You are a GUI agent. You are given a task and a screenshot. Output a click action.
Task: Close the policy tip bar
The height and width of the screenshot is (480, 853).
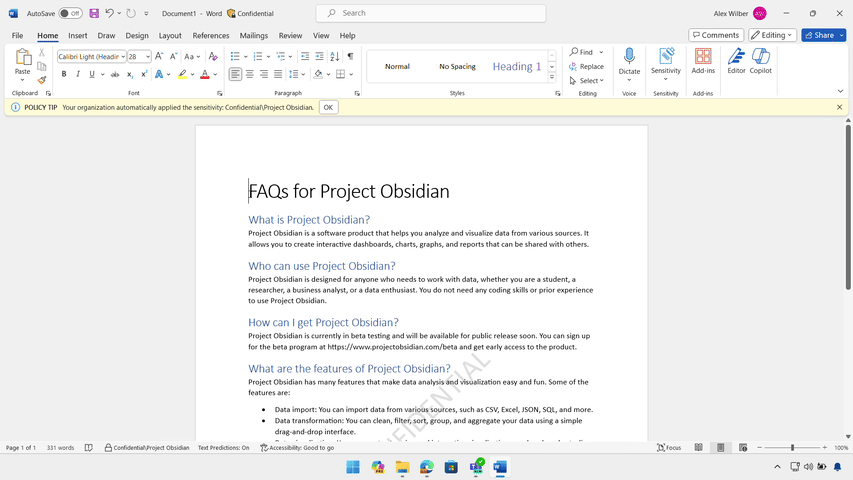[x=839, y=107]
